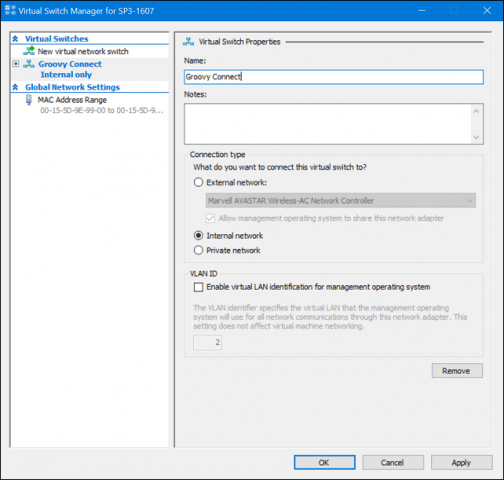This screenshot has width=504, height=480.
Task: Click the Virtual Switch Properties header icon
Action: (188, 42)
